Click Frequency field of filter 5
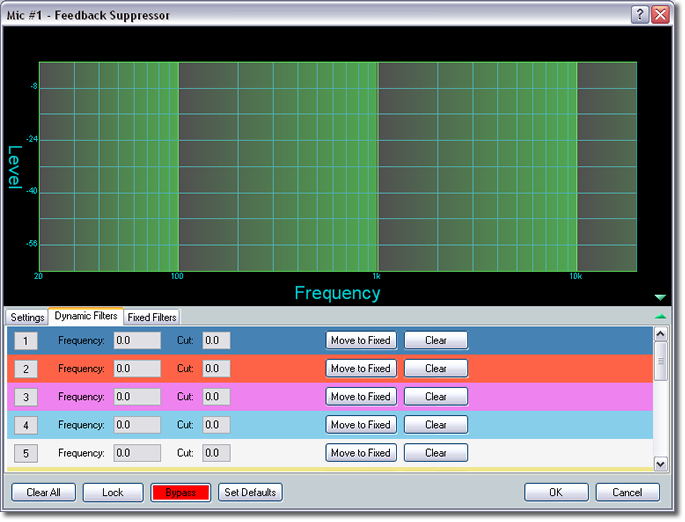Screen dimensions: 685x522 pyautogui.click(x=137, y=453)
